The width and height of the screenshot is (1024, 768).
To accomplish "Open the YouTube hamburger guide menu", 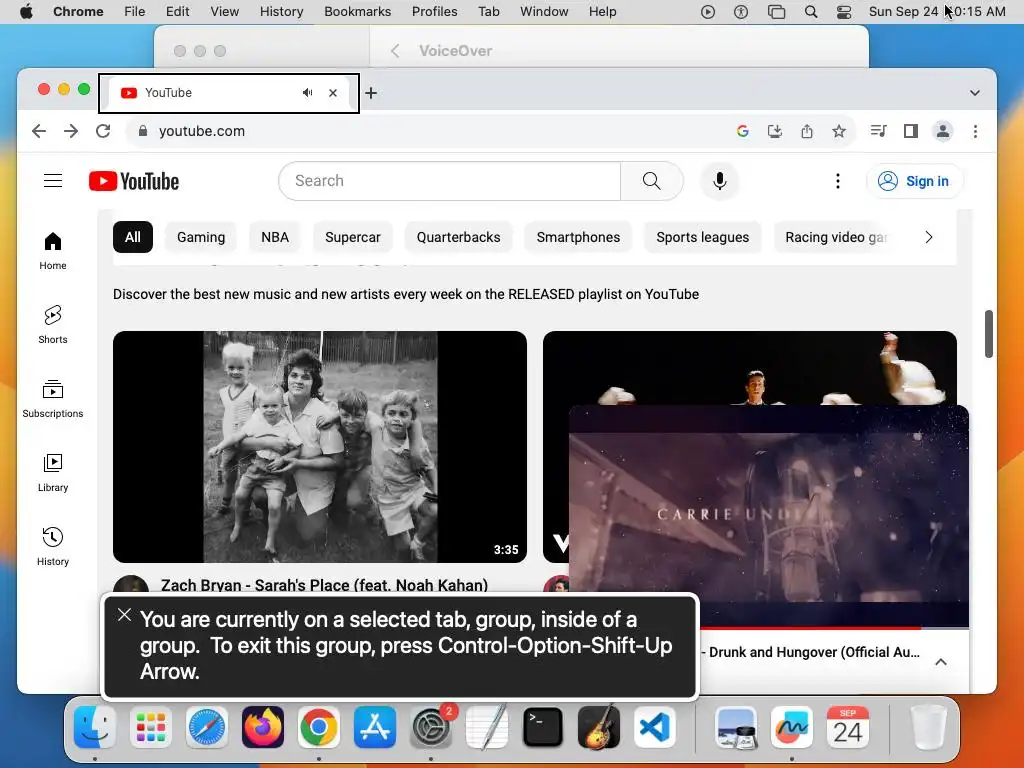I will tap(53, 181).
